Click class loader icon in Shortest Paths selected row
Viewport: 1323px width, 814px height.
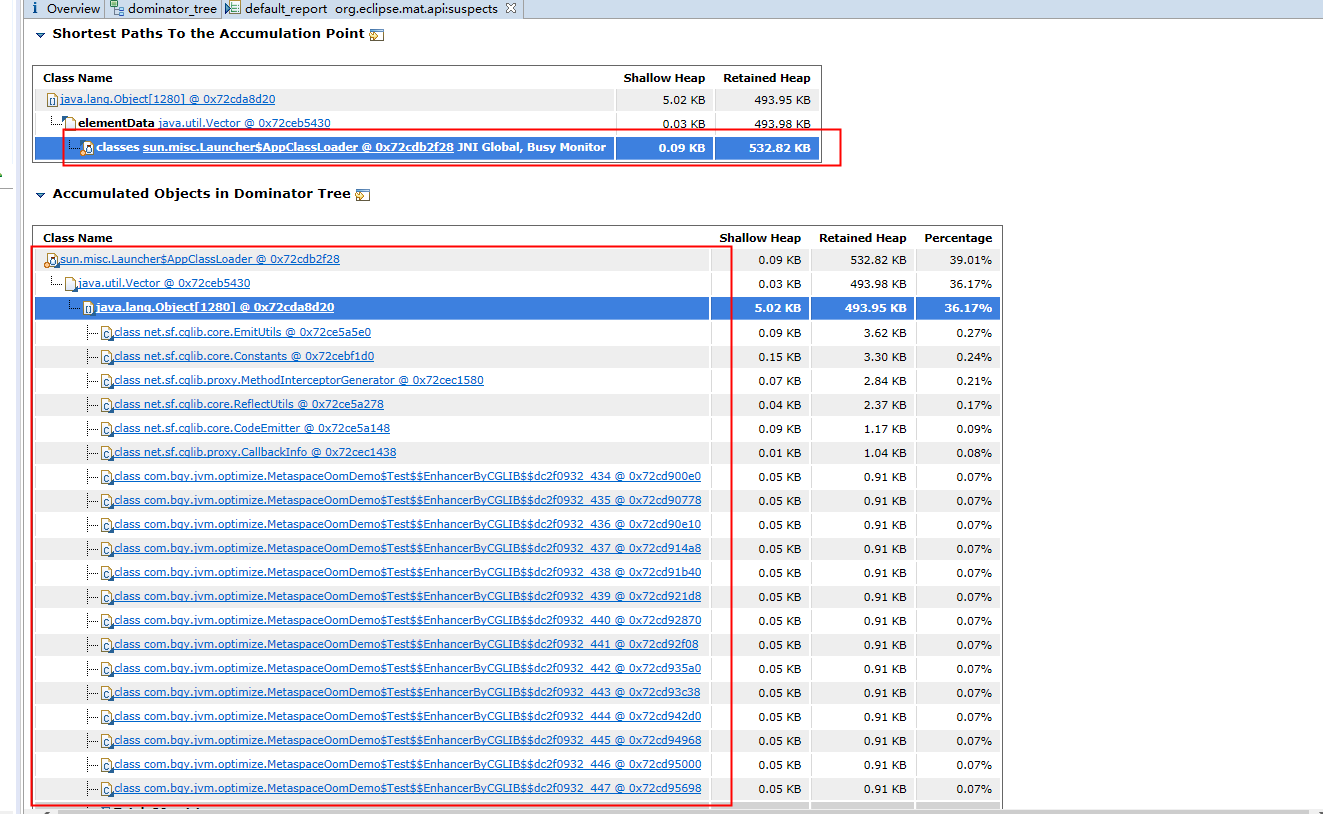click(88, 148)
